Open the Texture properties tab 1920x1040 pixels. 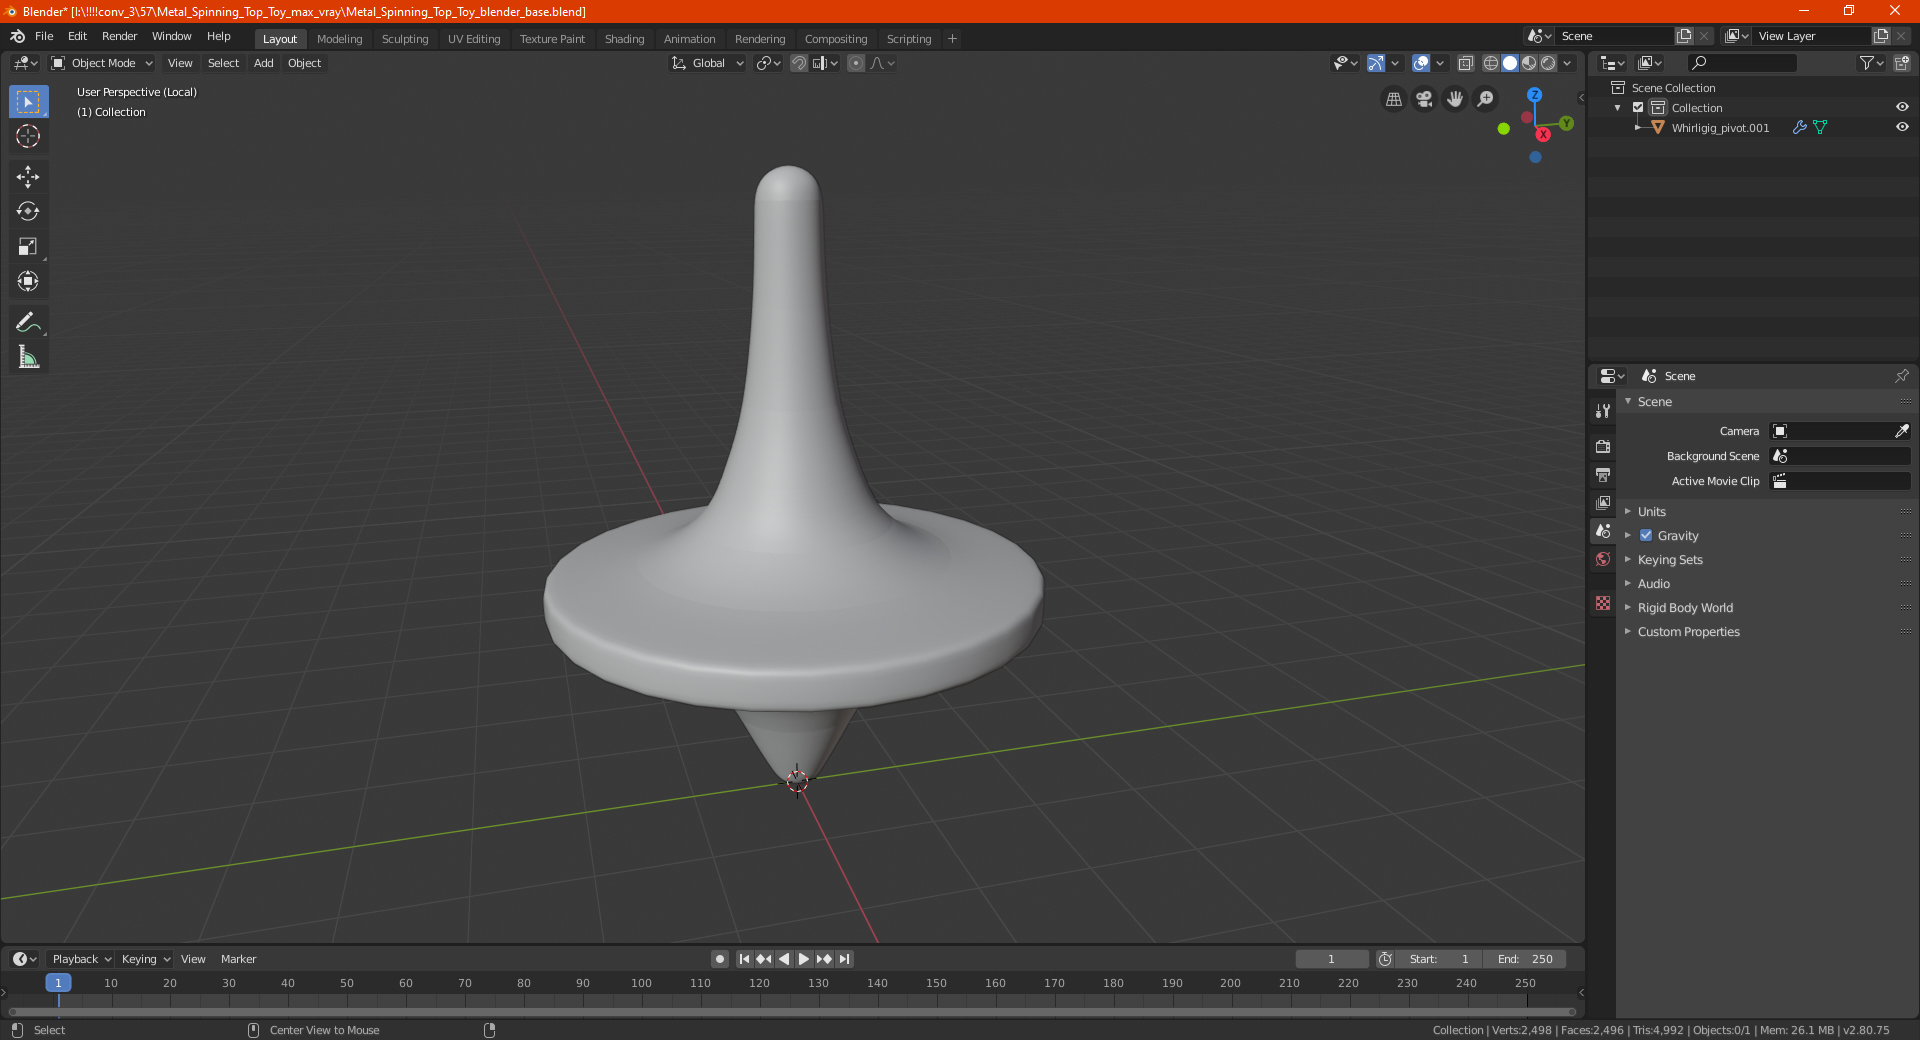point(1603,603)
